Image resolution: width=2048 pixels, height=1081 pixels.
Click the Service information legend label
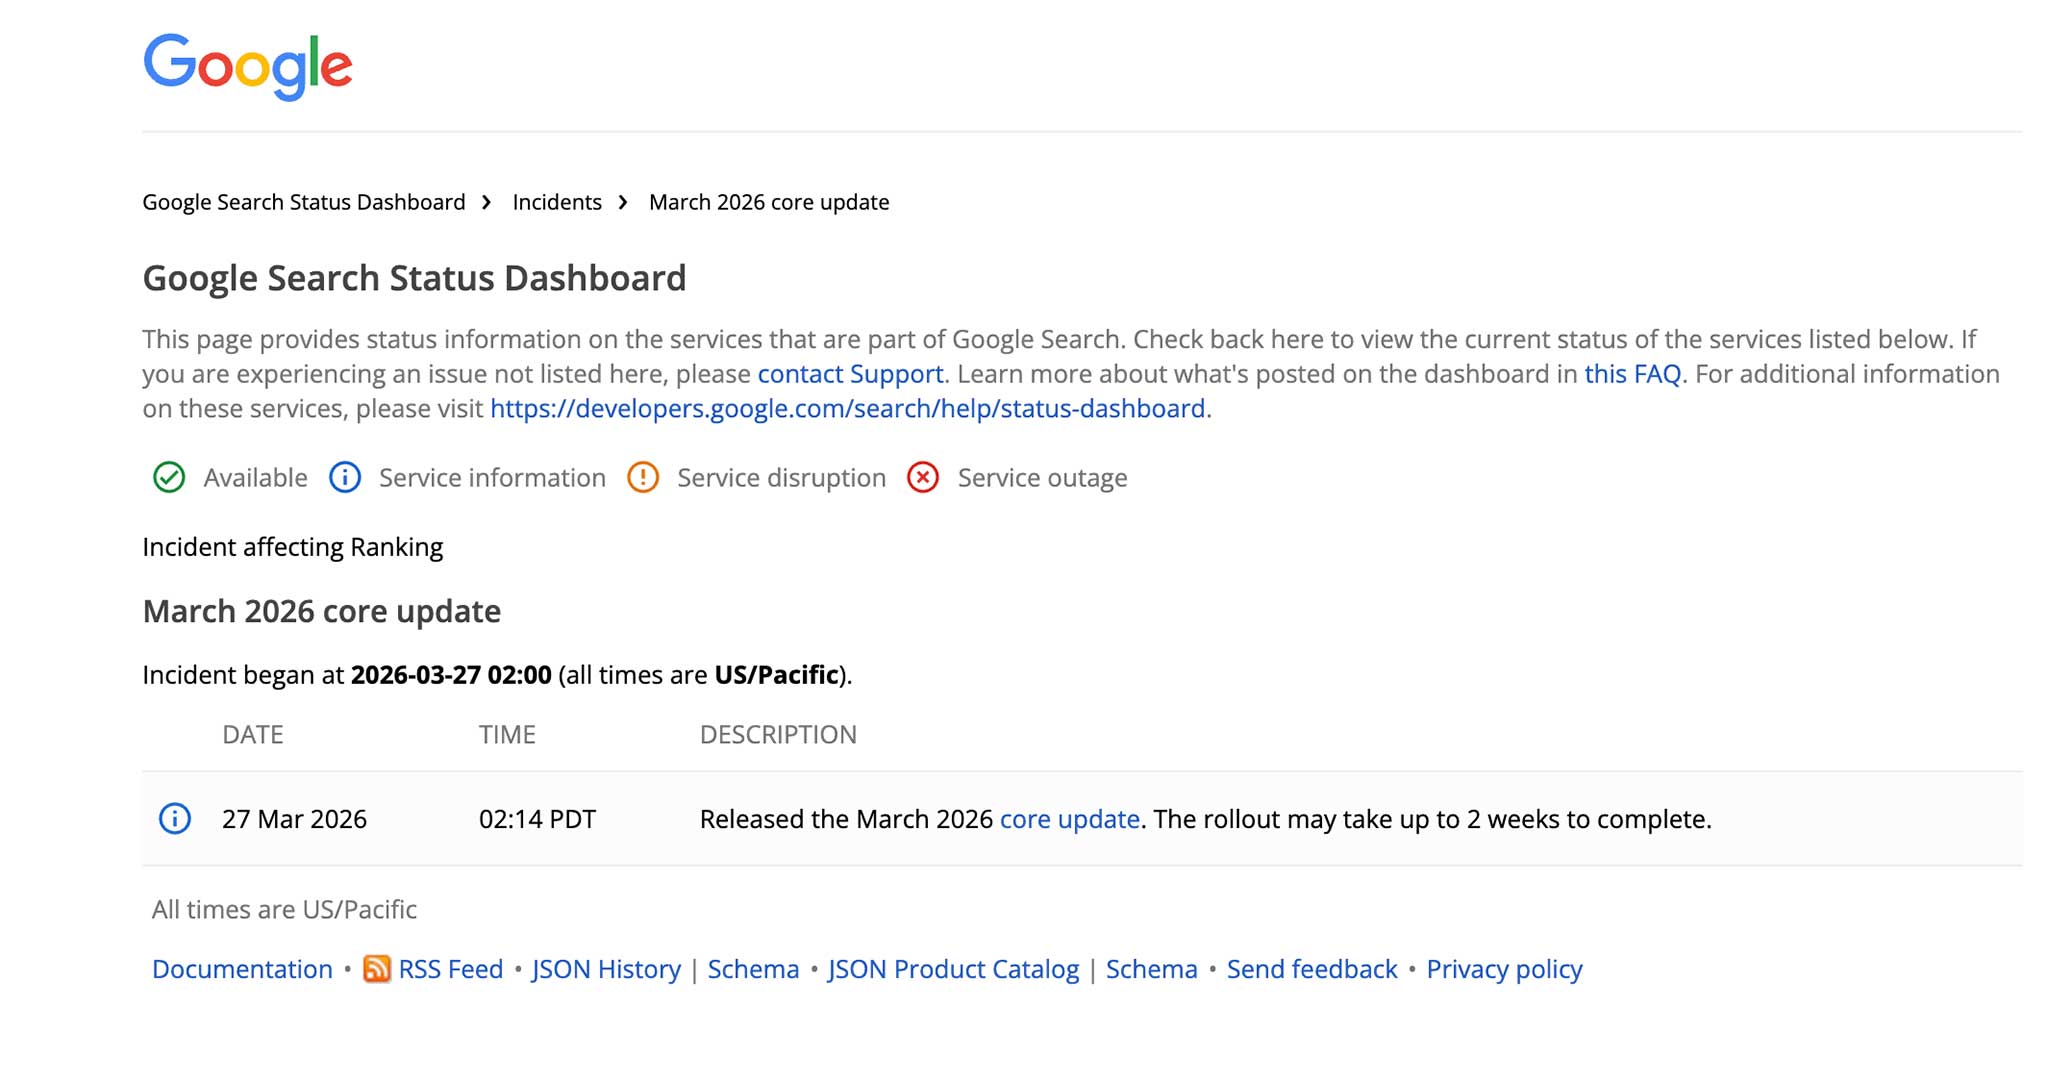pyautogui.click(x=492, y=478)
